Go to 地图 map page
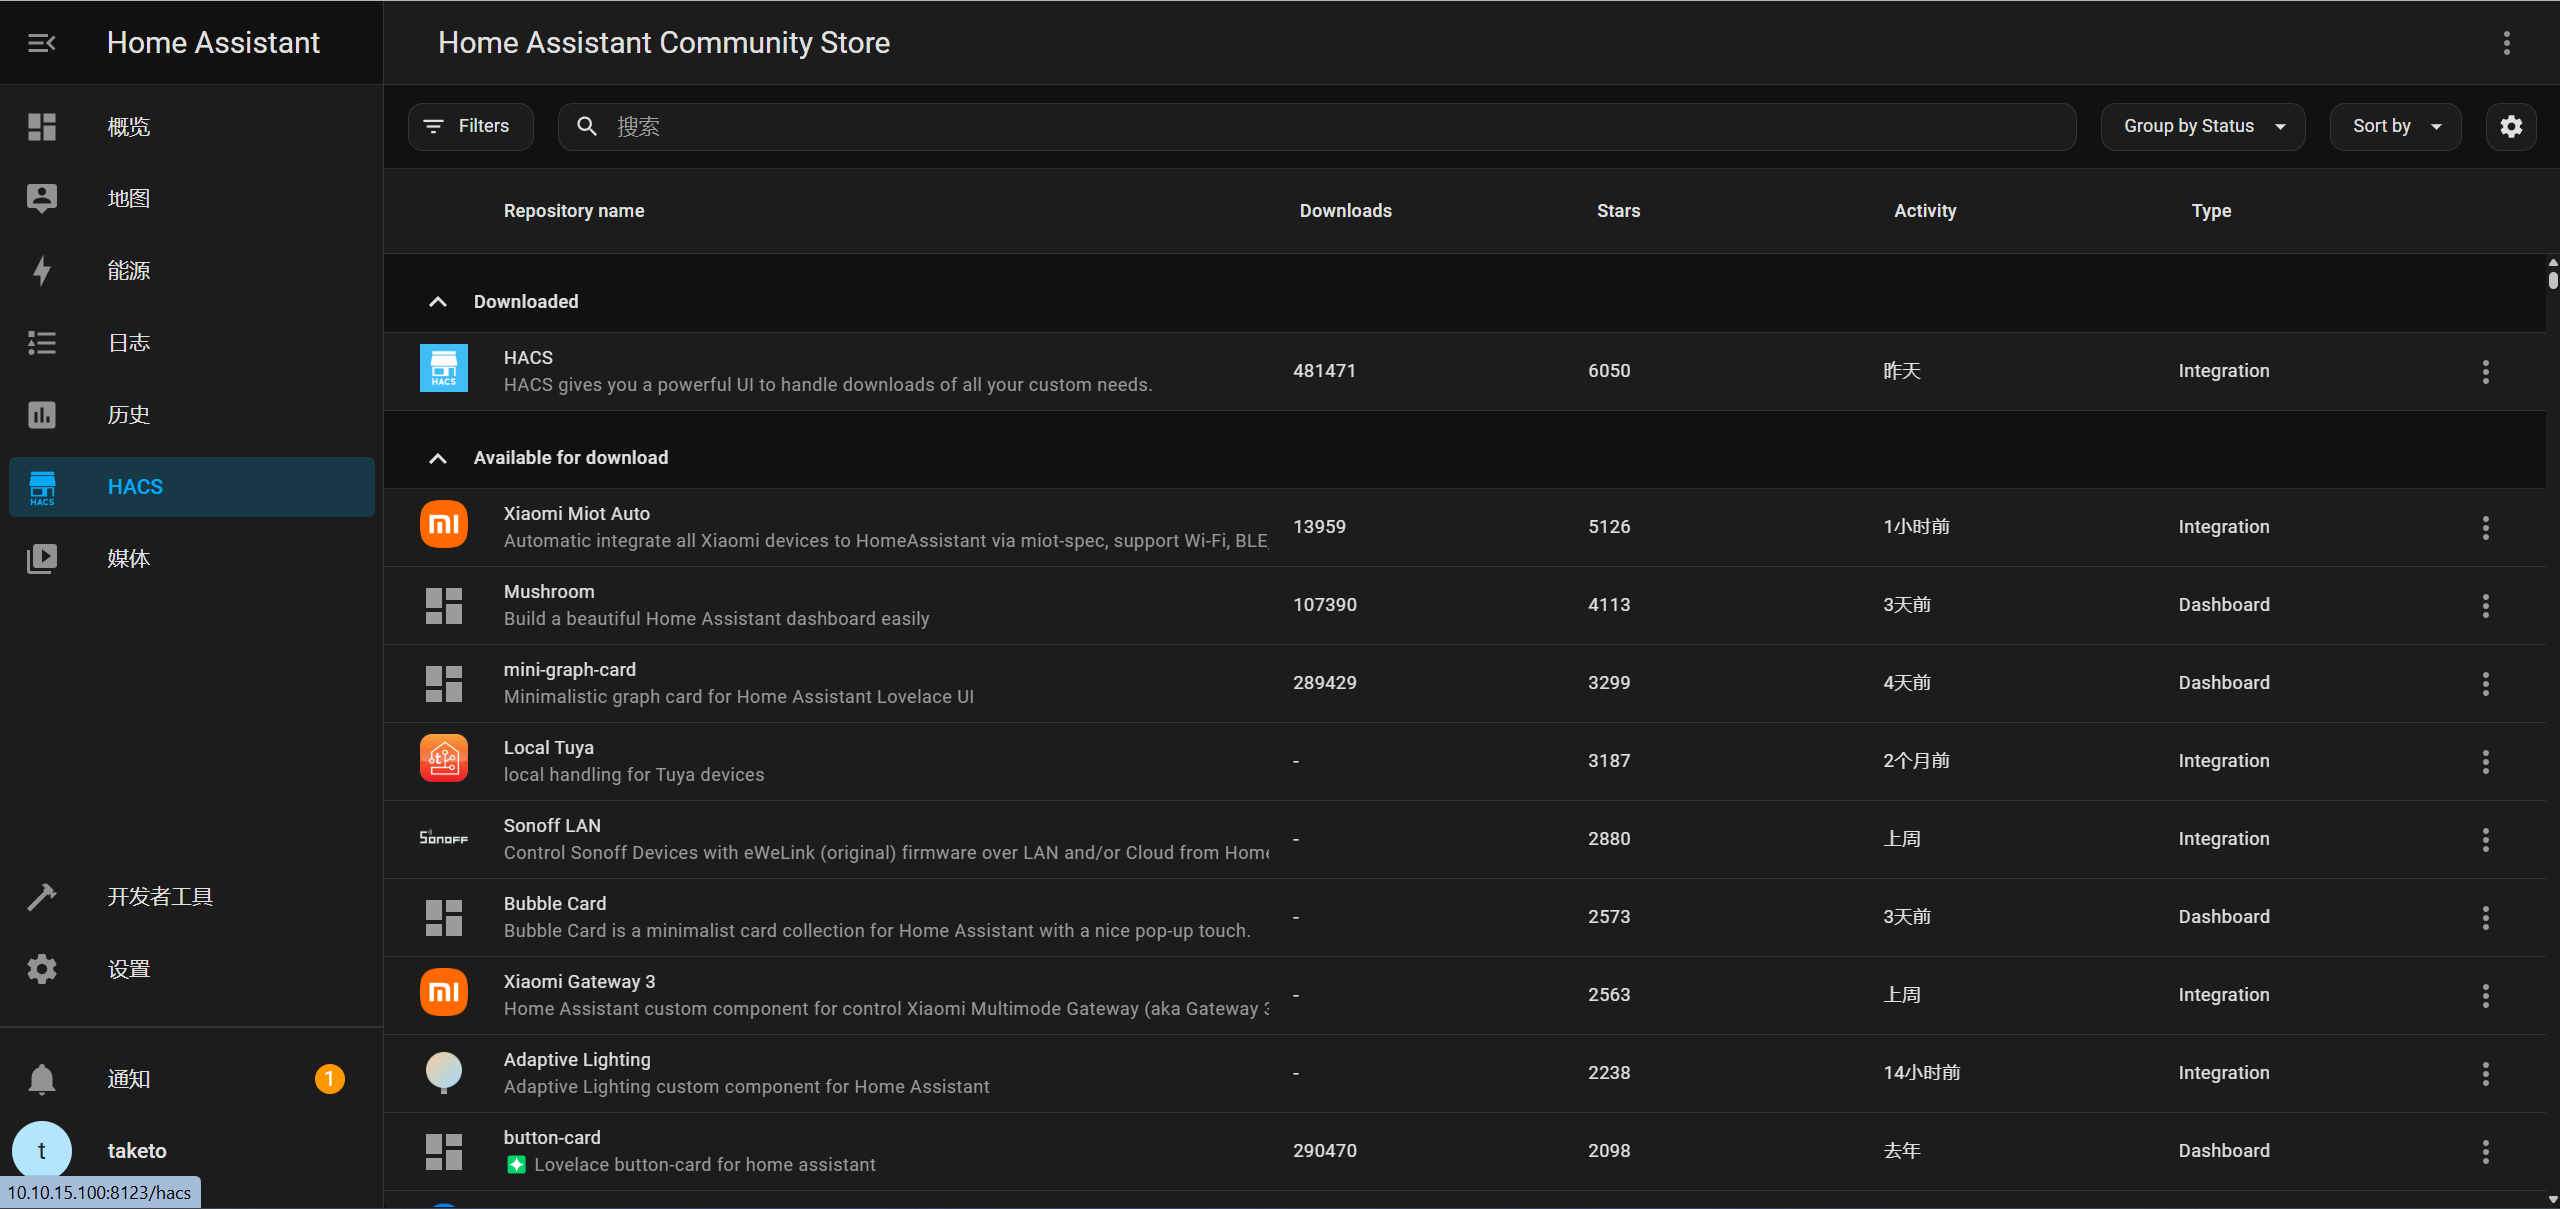Screen dimensions: 2560x1209 129,199
